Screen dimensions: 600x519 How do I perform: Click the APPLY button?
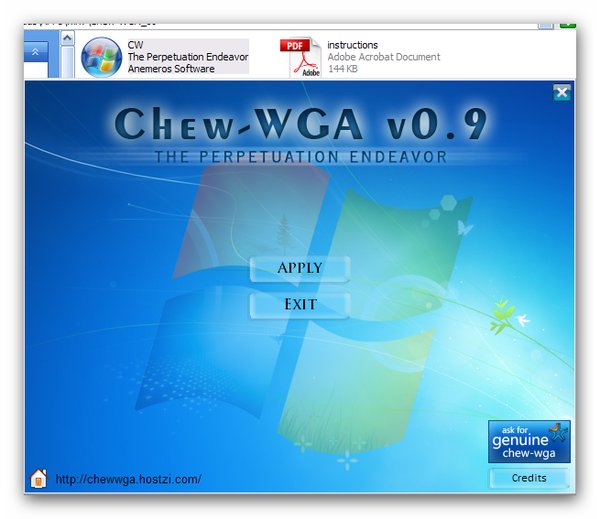(300, 269)
